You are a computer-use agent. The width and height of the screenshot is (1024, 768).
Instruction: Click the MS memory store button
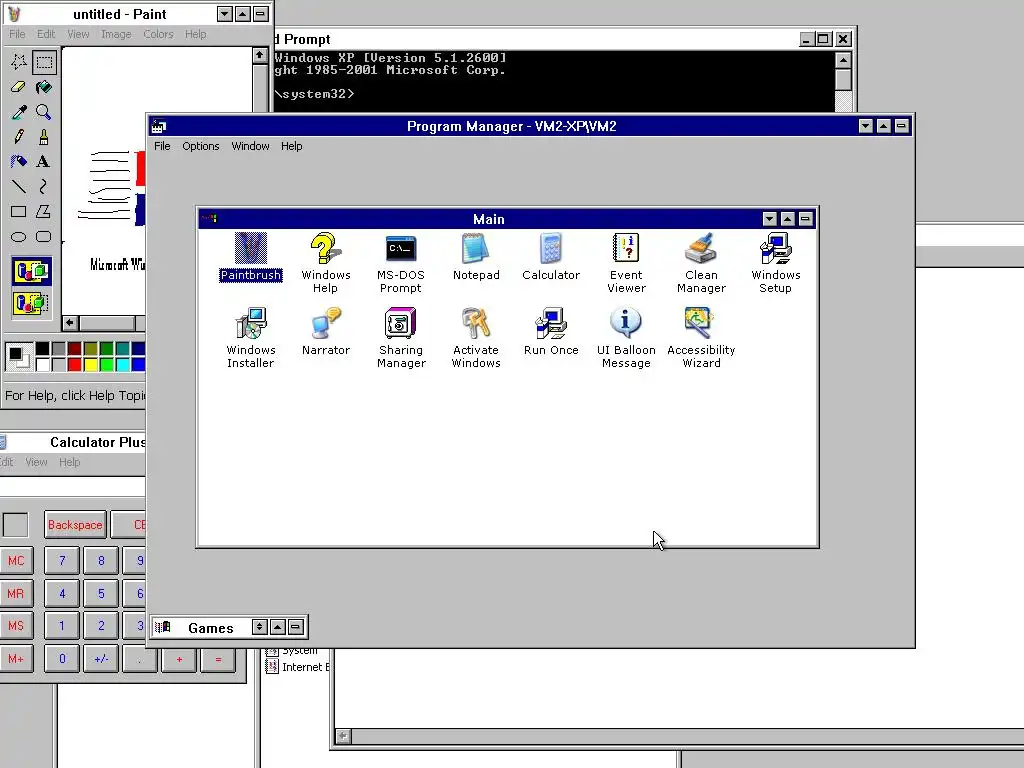[x=16, y=626]
